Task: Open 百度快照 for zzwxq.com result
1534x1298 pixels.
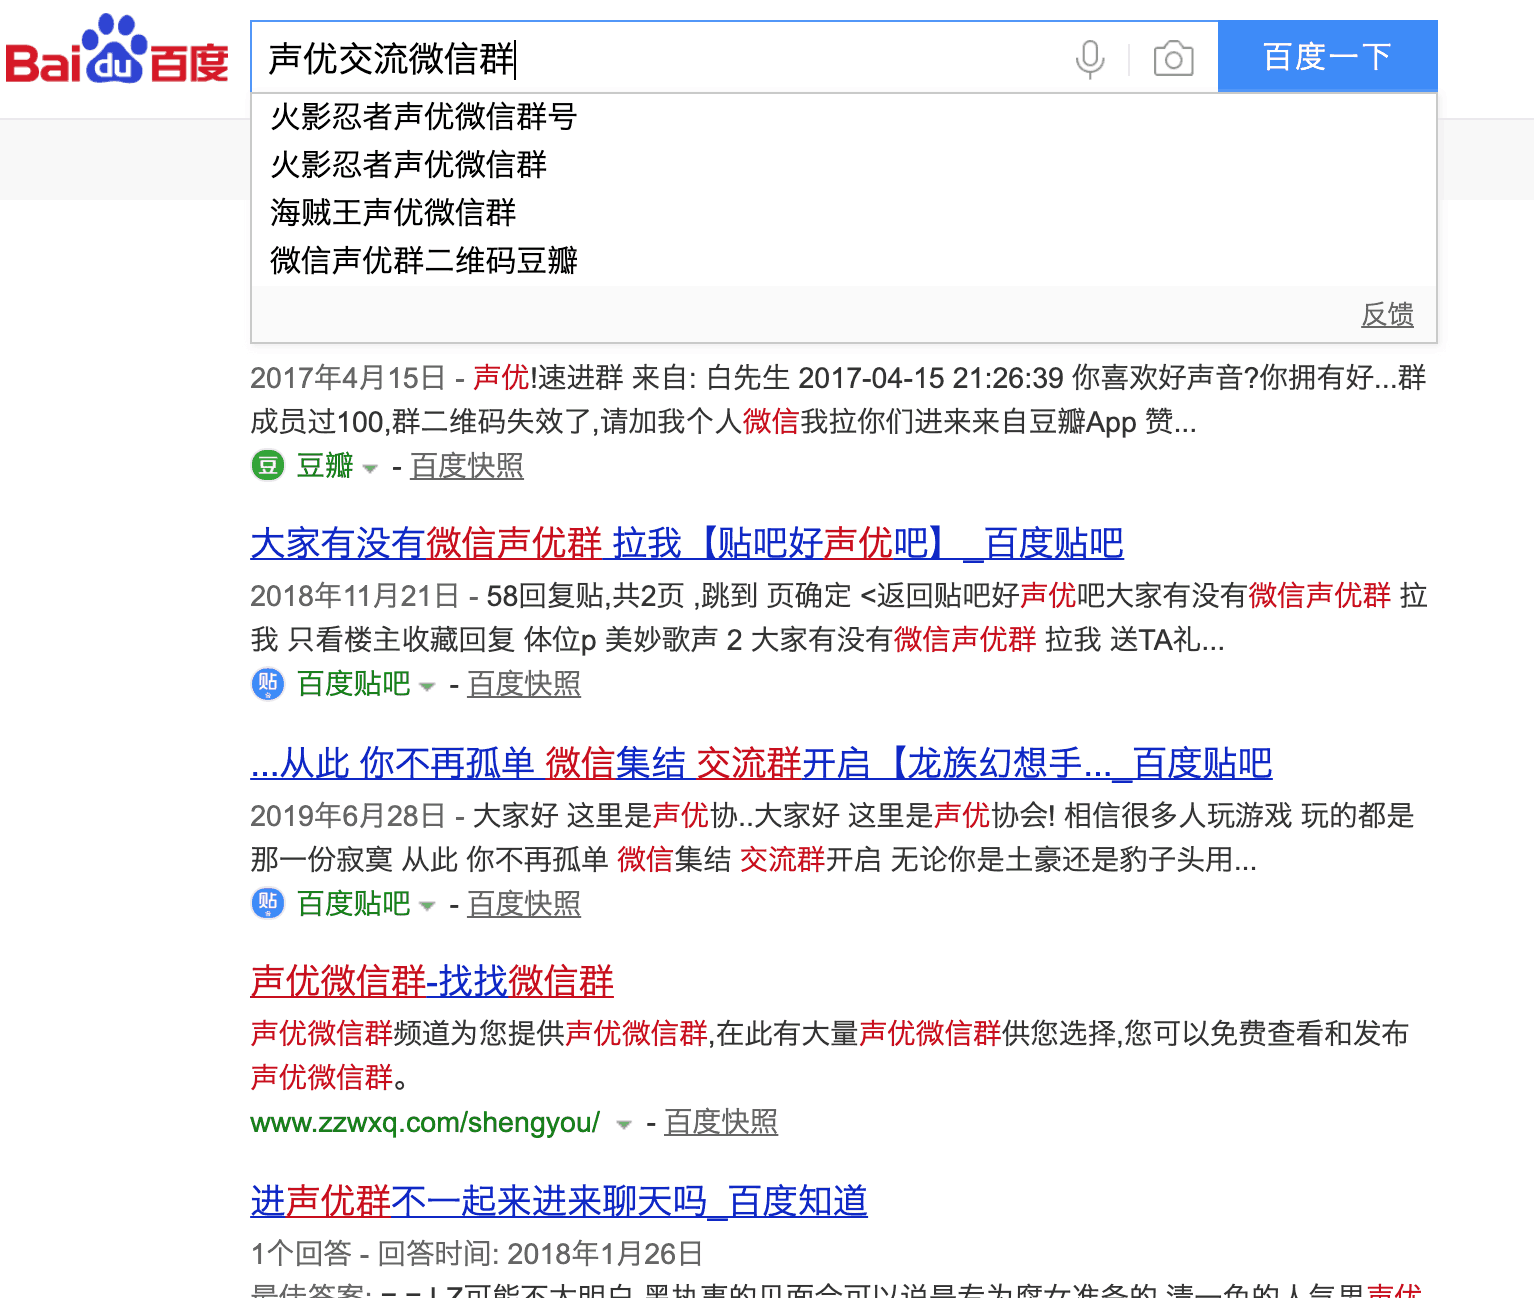Action: (721, 1122)
